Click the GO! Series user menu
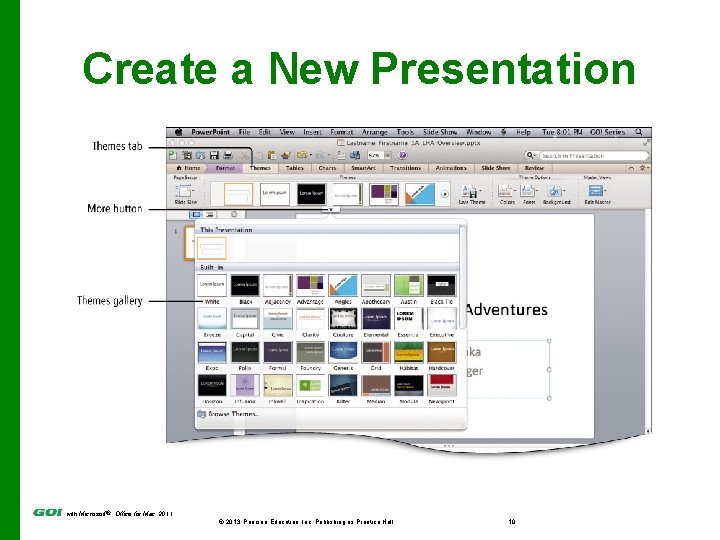 [x=608, y=132]
